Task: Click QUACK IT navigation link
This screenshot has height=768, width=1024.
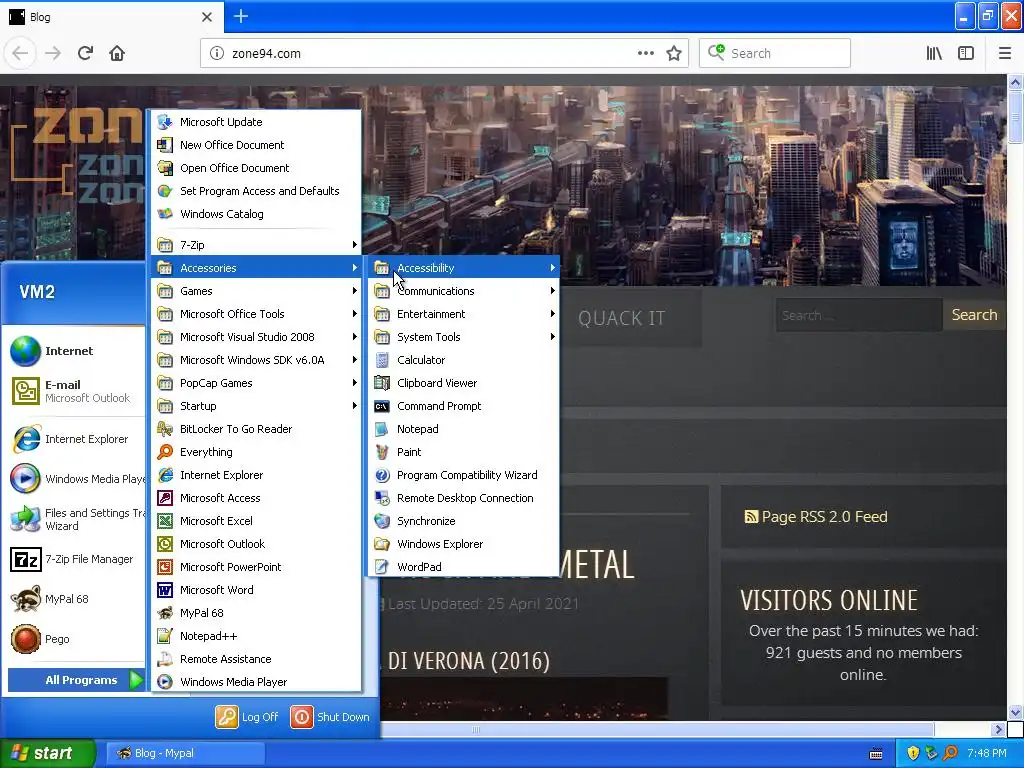Action: 621,318
